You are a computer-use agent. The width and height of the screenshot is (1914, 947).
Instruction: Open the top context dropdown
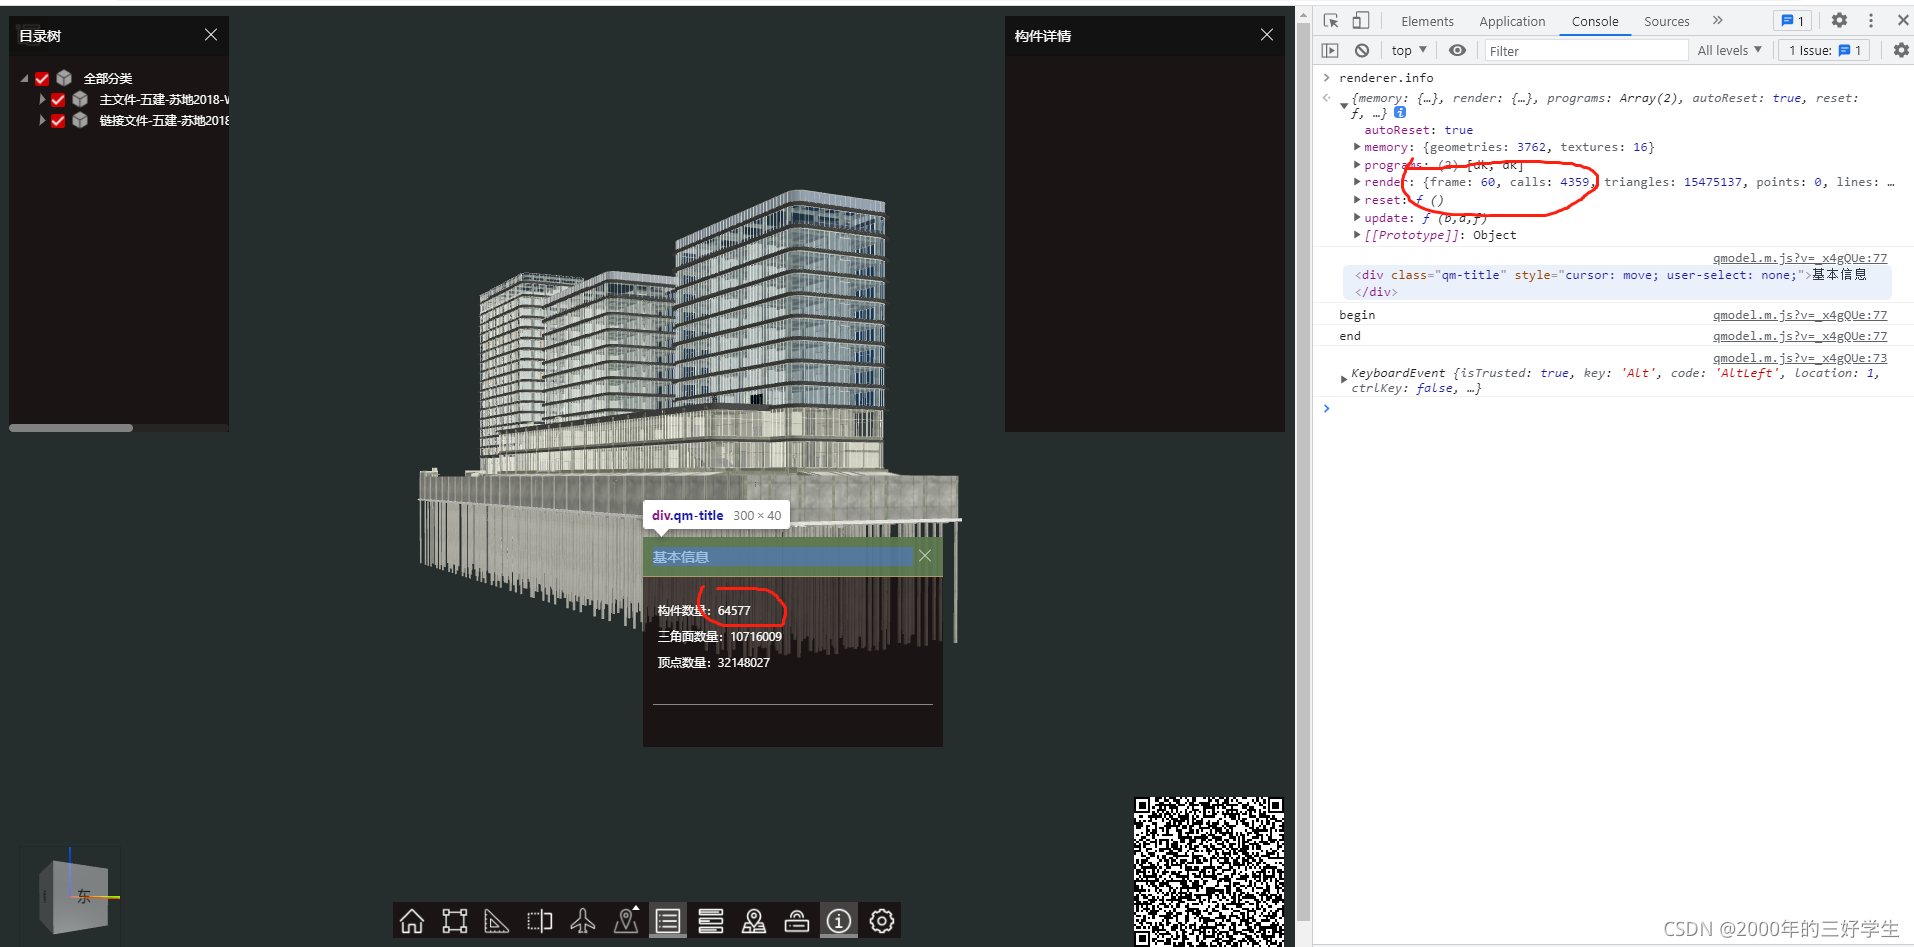click(1409, 50)
